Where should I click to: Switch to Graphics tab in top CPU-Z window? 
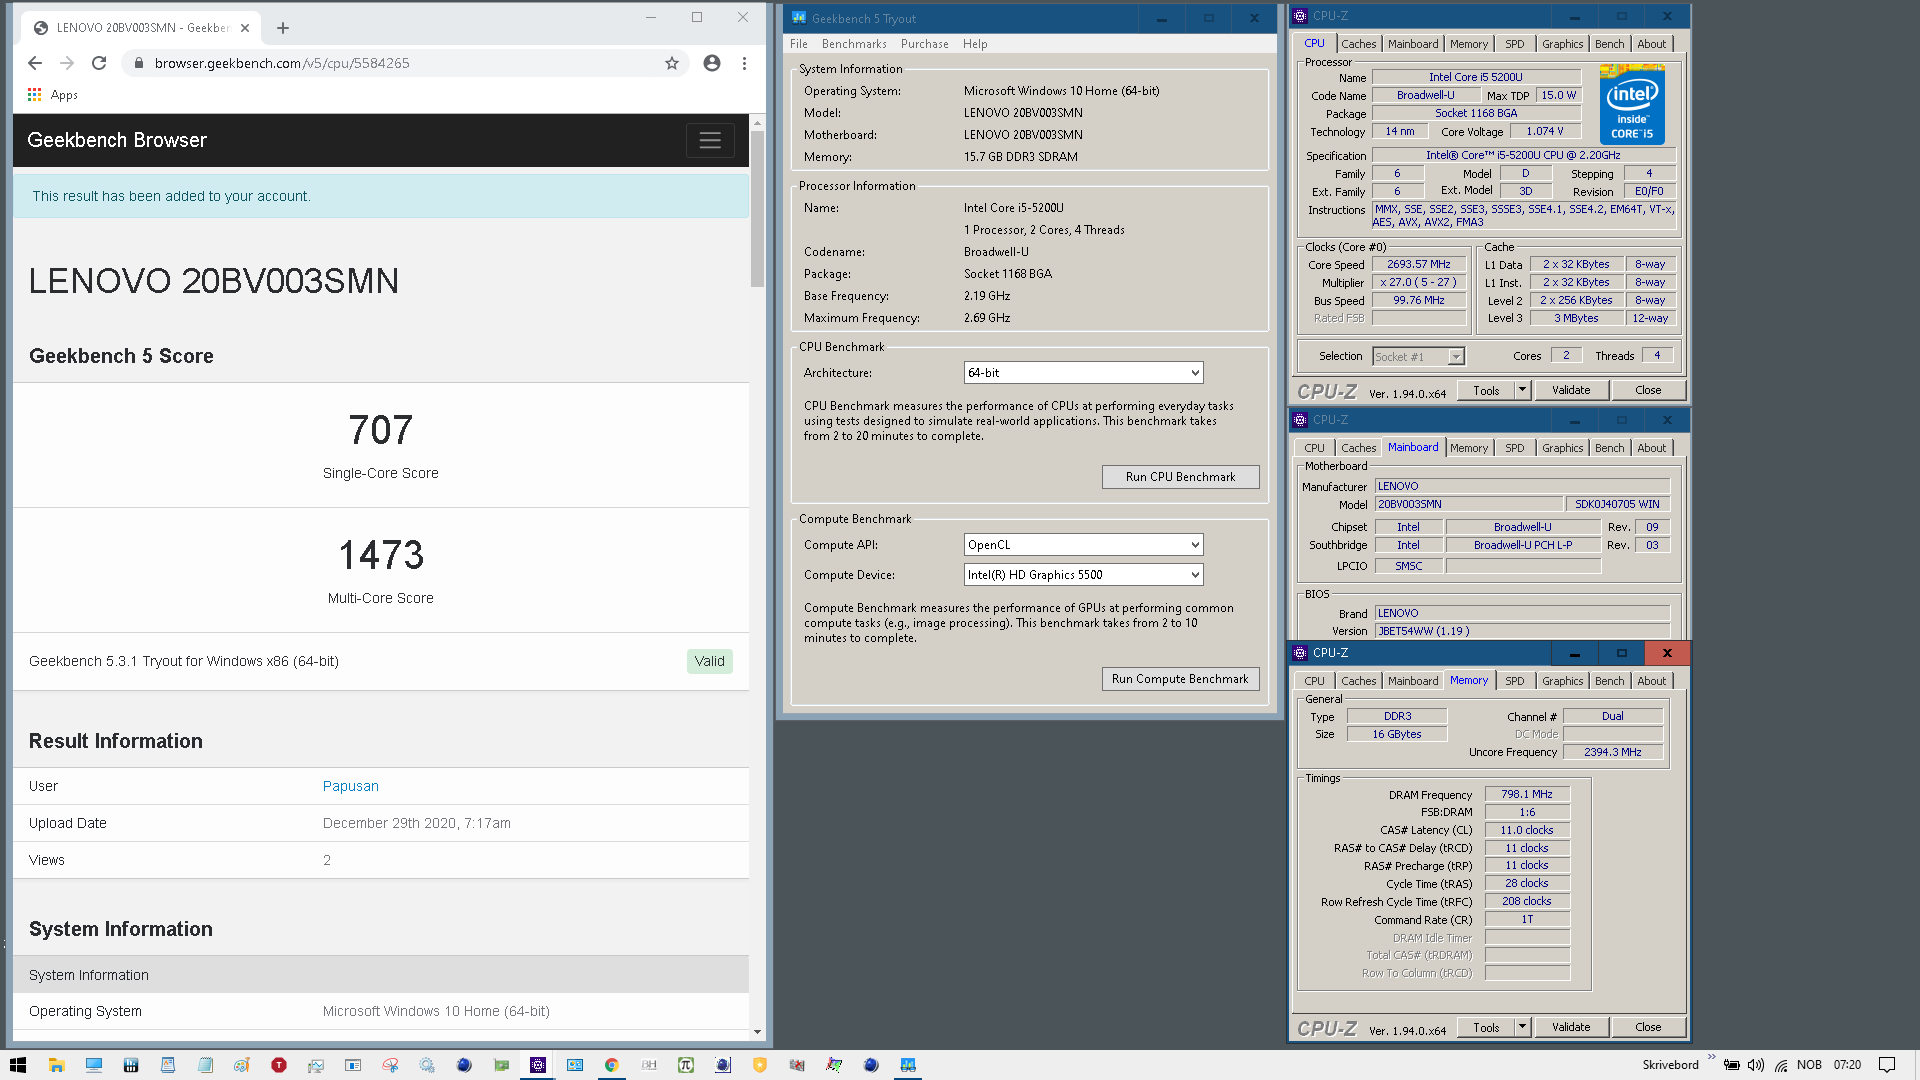click(1562, 44)
